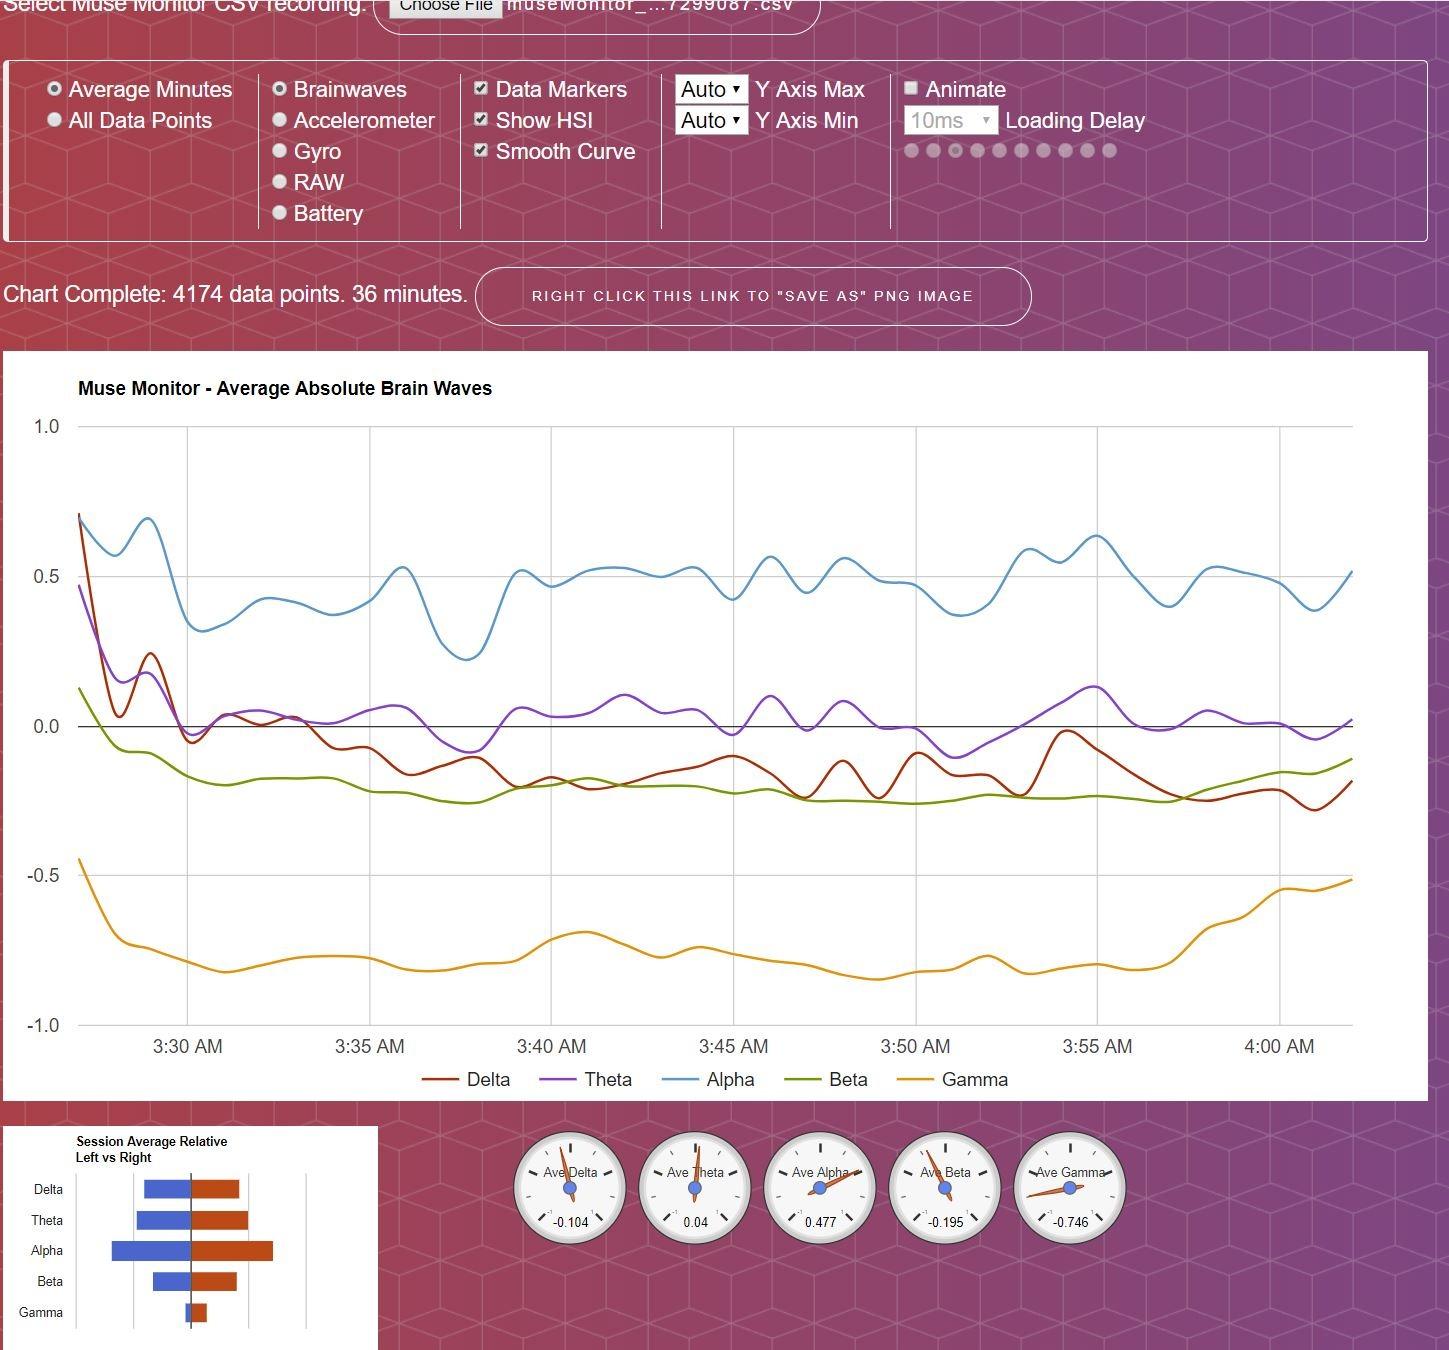Click the Ave Theta gauge
This screenshot has height=1350, width=1449.
coord(695,1188)
